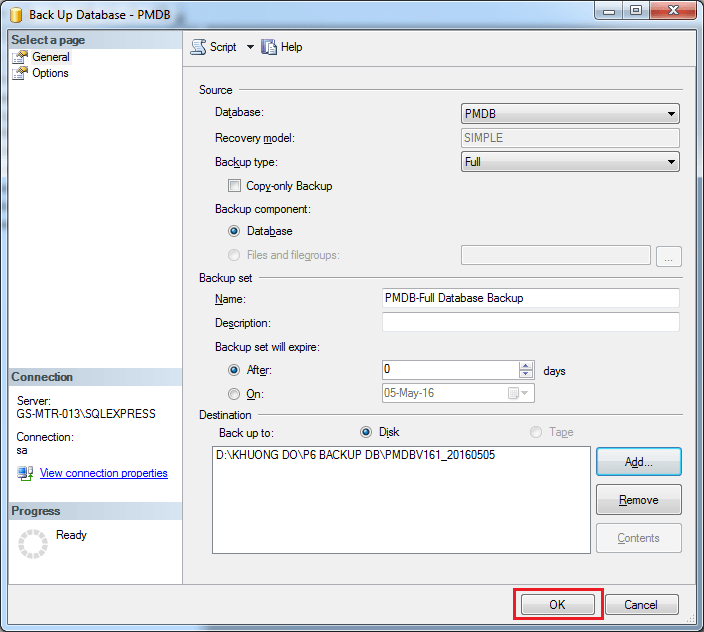This screenshot has width=704, height=632.
Task: Select the General page icon
Action: click(x=20, y=57)
